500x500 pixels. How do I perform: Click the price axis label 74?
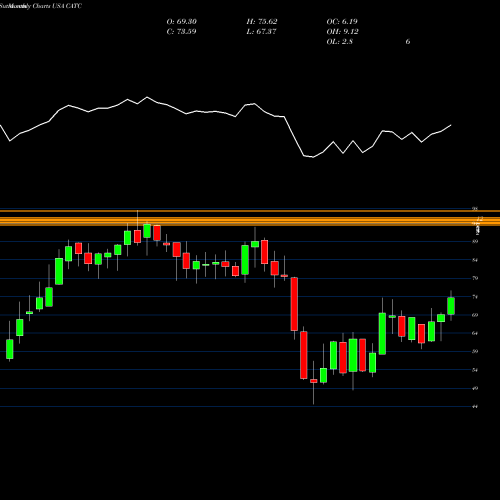[475, 296]
